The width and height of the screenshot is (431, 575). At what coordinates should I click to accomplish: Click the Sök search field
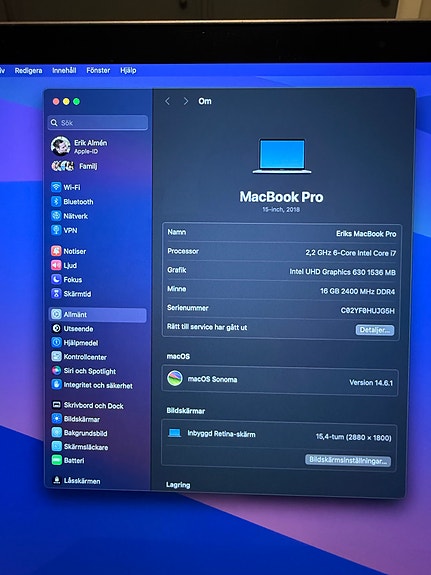pyautogui.click(x=98, y=122)
